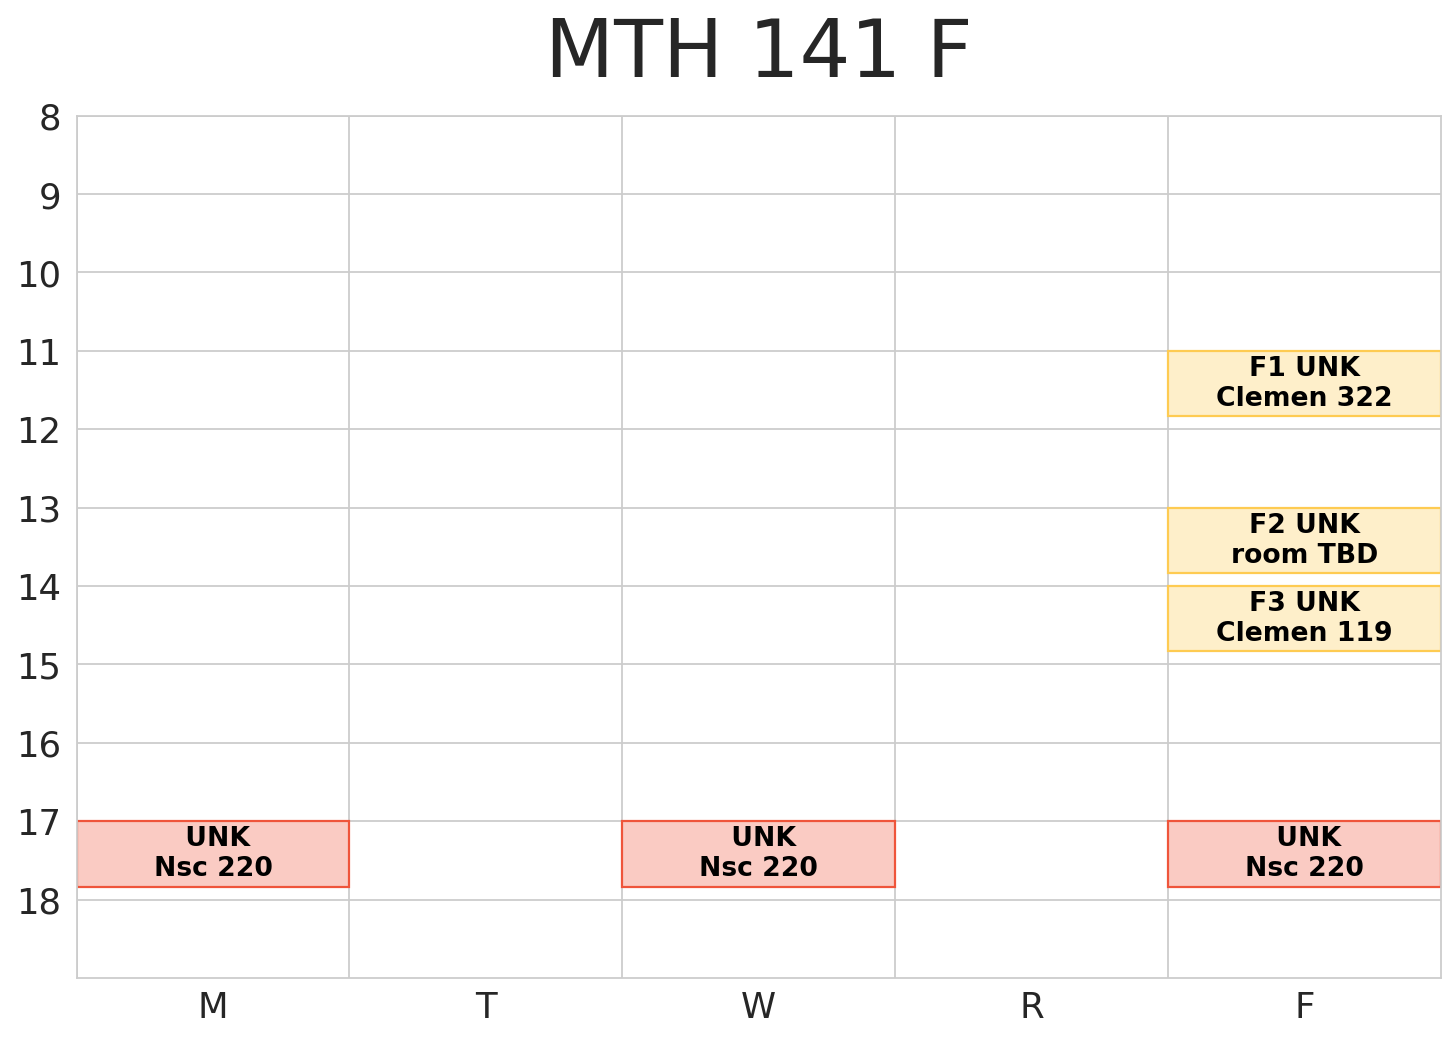Click the W day label
Image resolution: width=1456 pixels, height=1040 pixels.
pyautogui.click(x=758, y=1006)
